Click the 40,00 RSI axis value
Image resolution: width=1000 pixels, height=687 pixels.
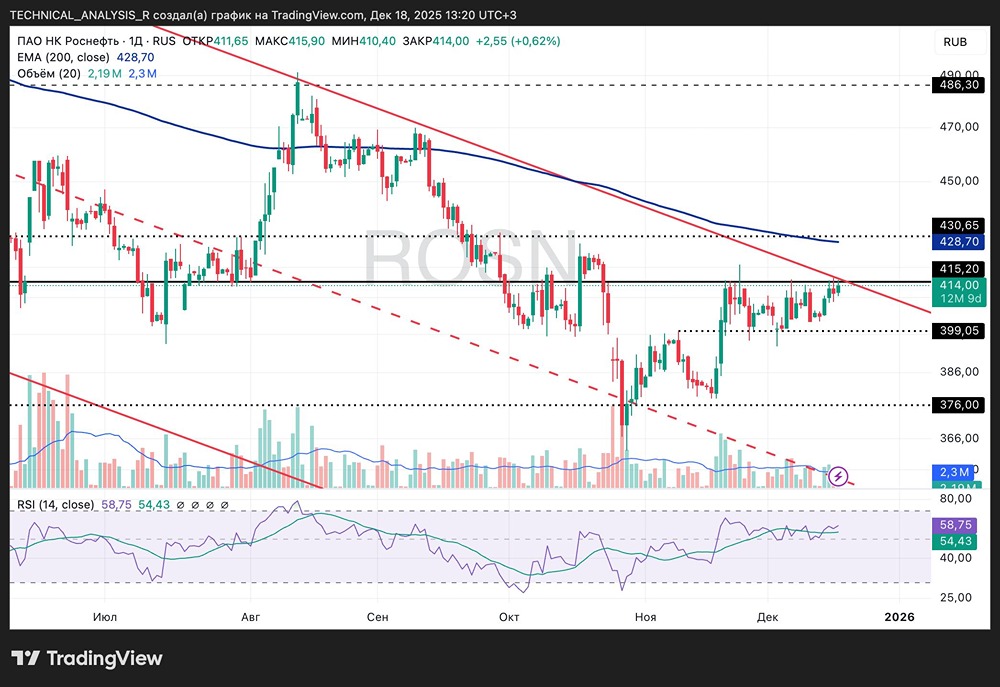955,558
